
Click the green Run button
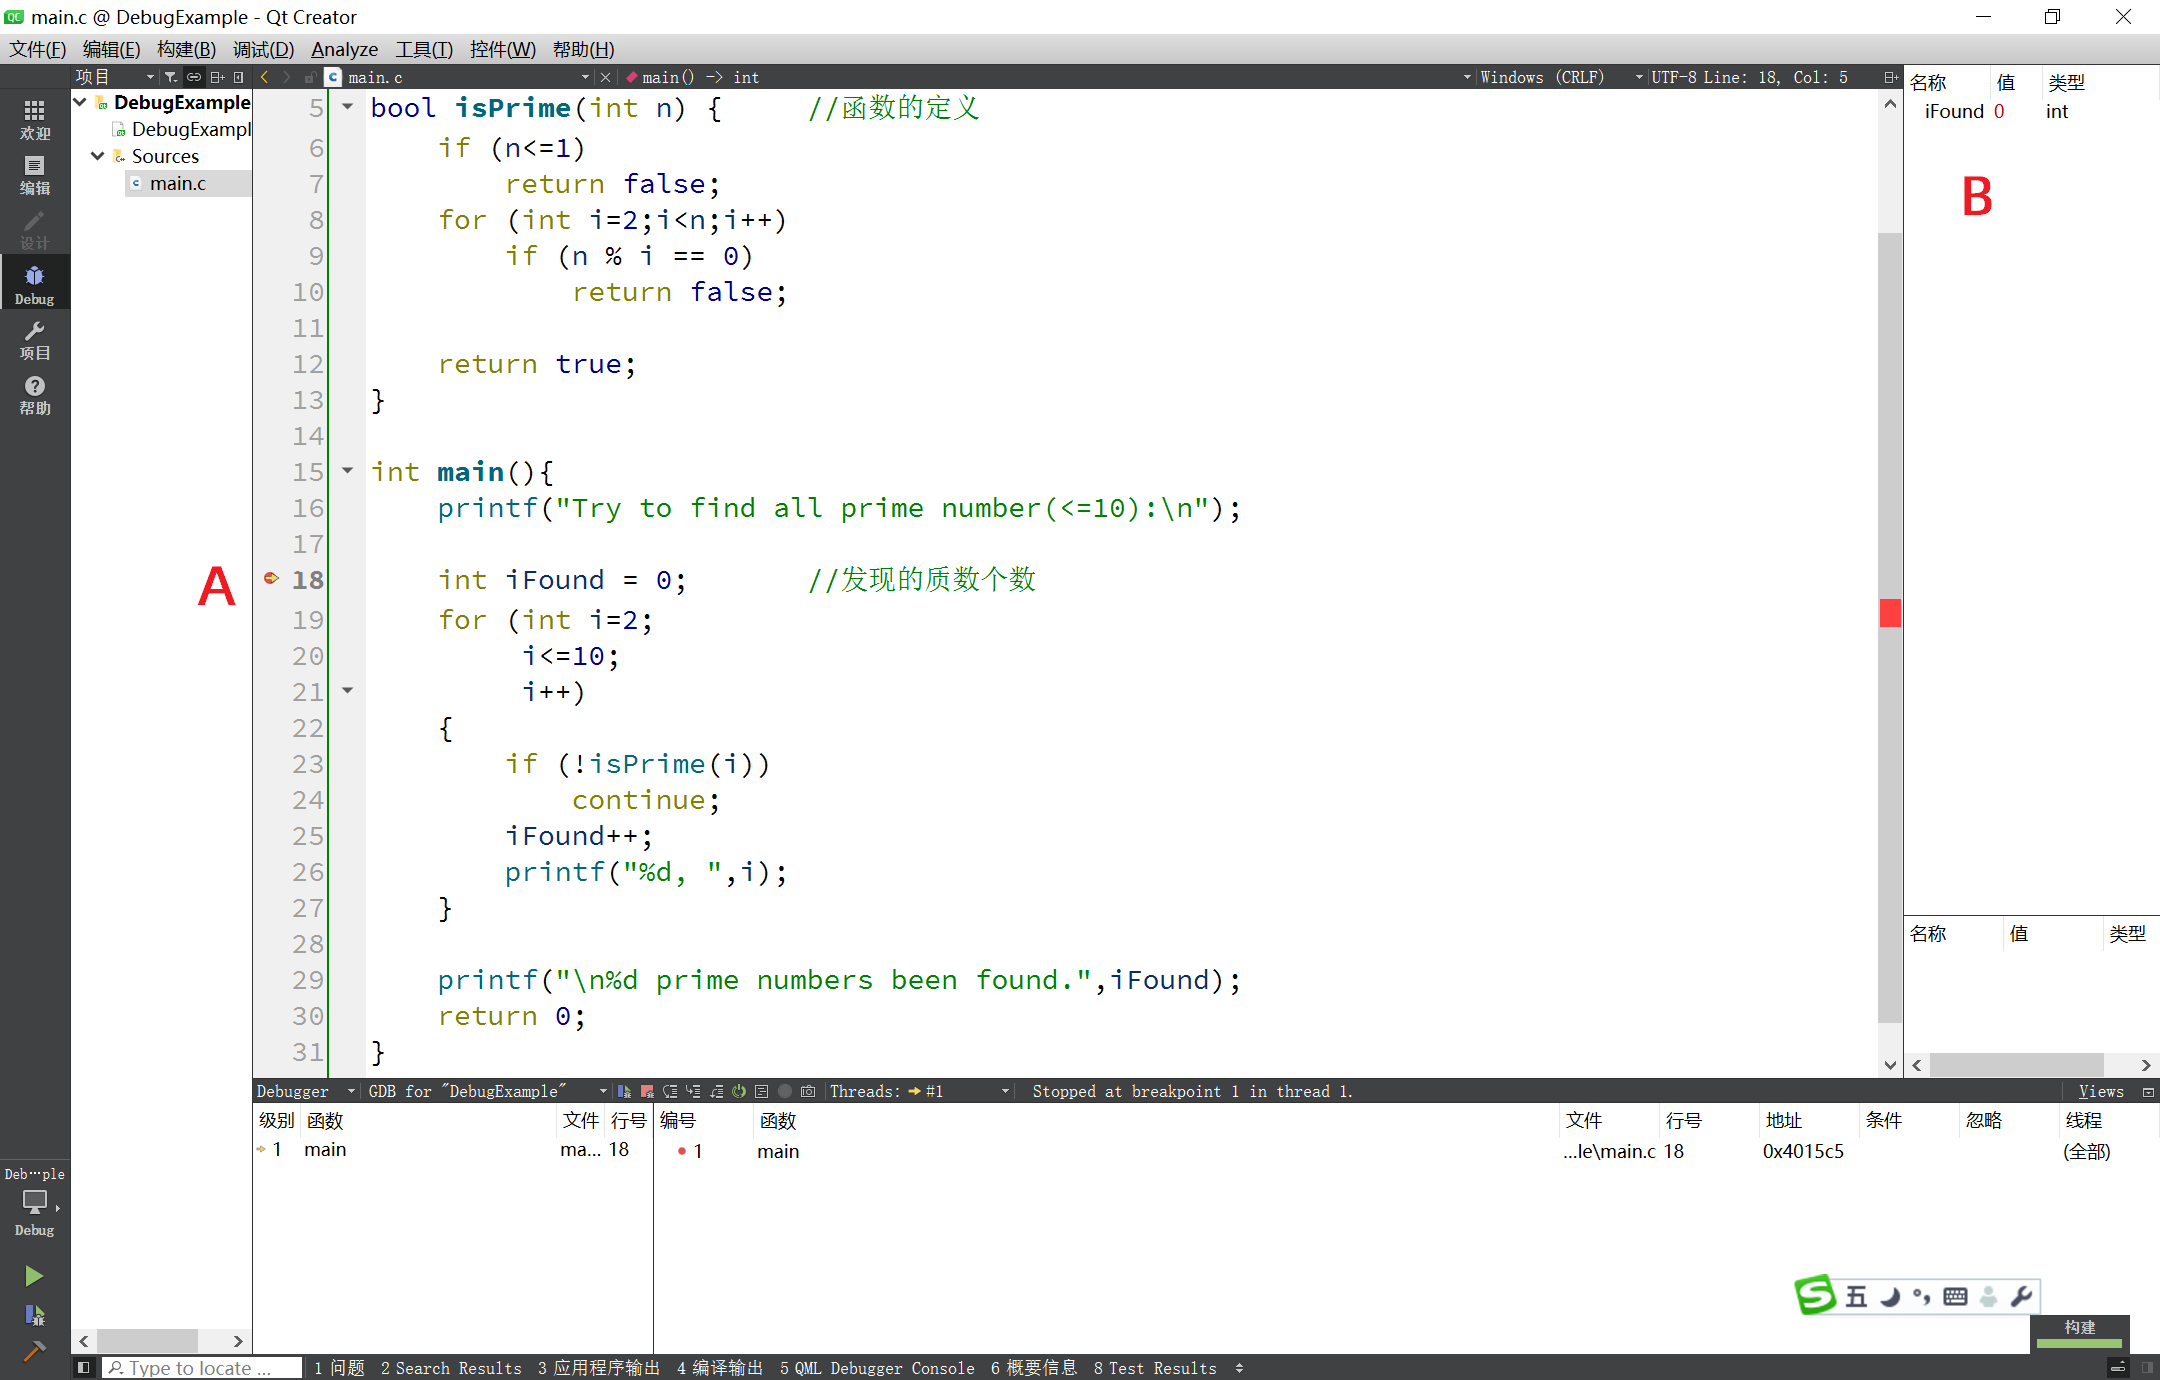34,1275
